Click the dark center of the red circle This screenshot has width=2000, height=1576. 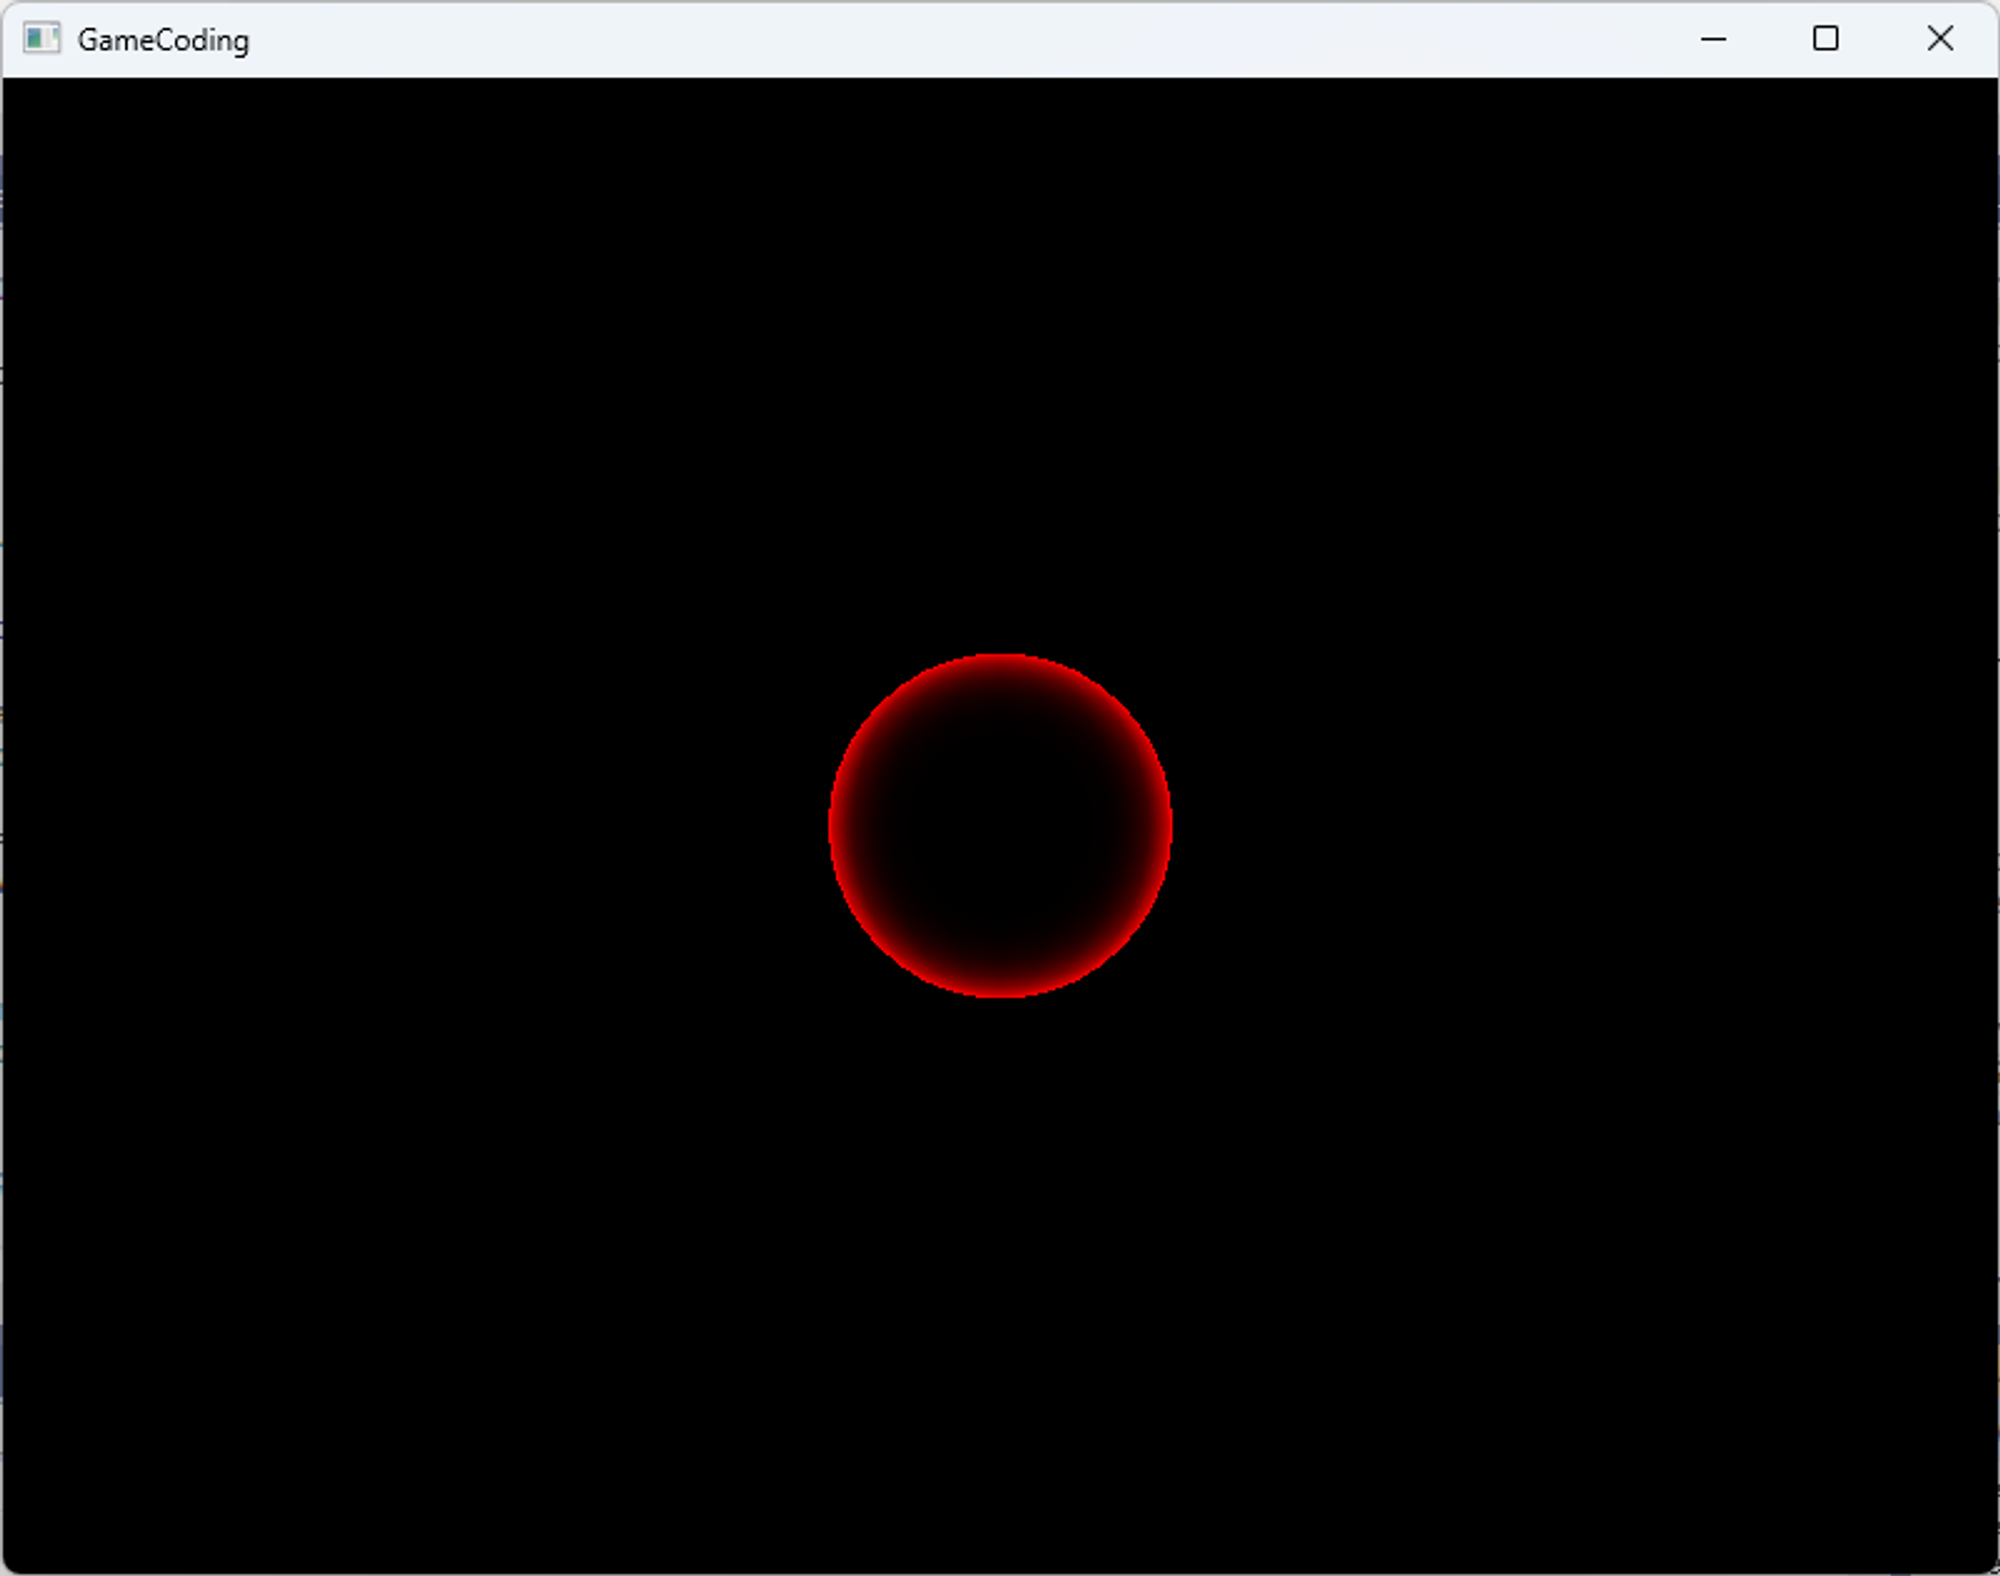pyautogui.click(x=1000, y=826)
